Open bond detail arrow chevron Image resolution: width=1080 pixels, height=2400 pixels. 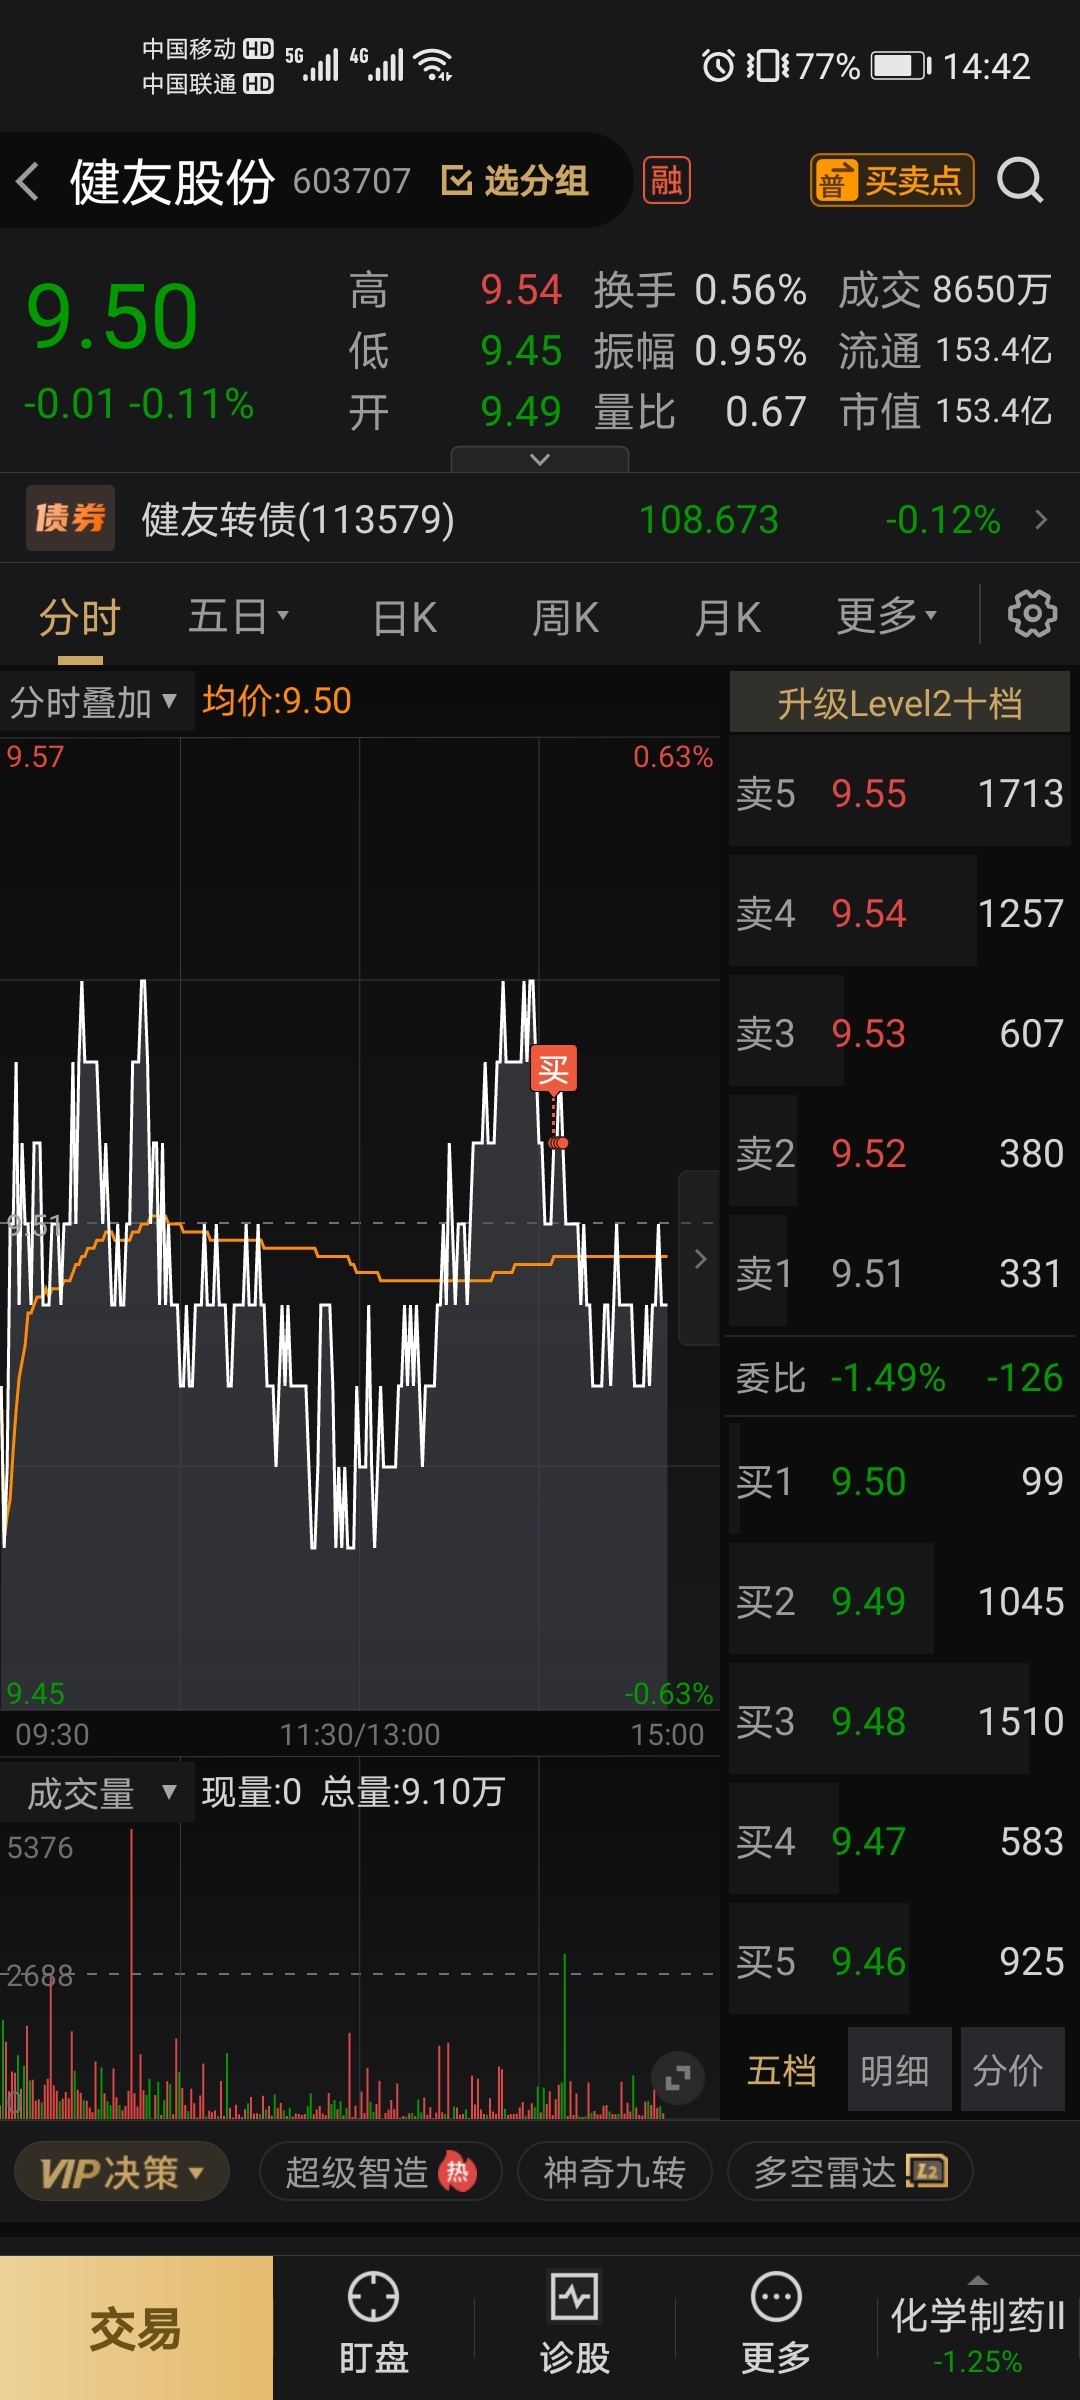pos(1041,519)
